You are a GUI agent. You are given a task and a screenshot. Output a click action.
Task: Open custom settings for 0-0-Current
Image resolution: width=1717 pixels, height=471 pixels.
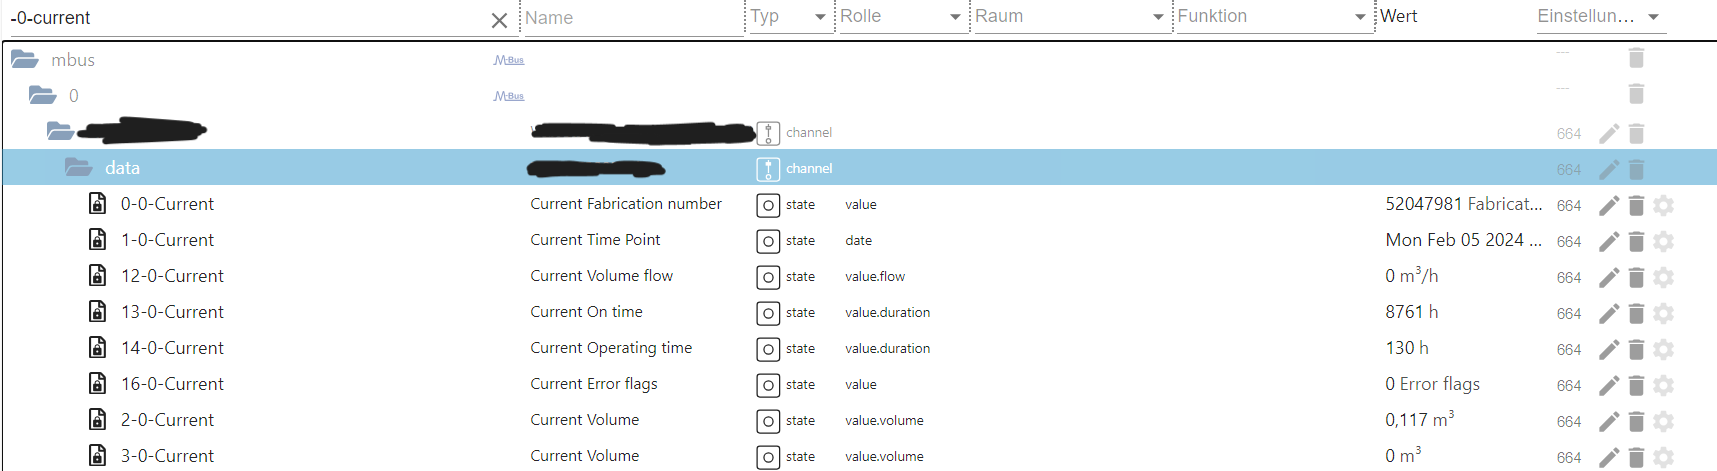click(x=1663, y=206)
